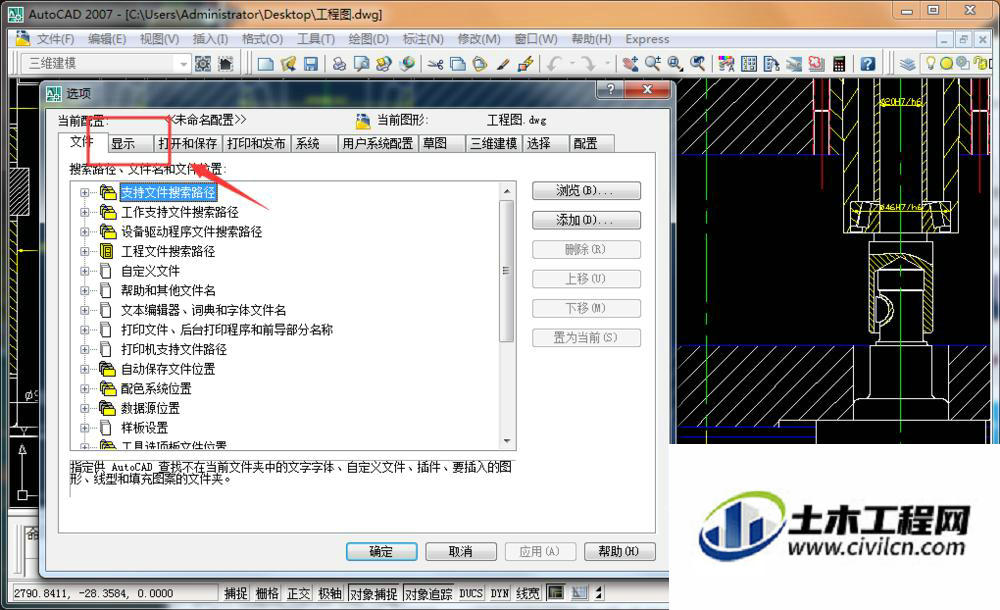The image size is (1000, 610).
Task: Toggle the layer on/off lightbulb icon
Action: [x=930, y=63]
